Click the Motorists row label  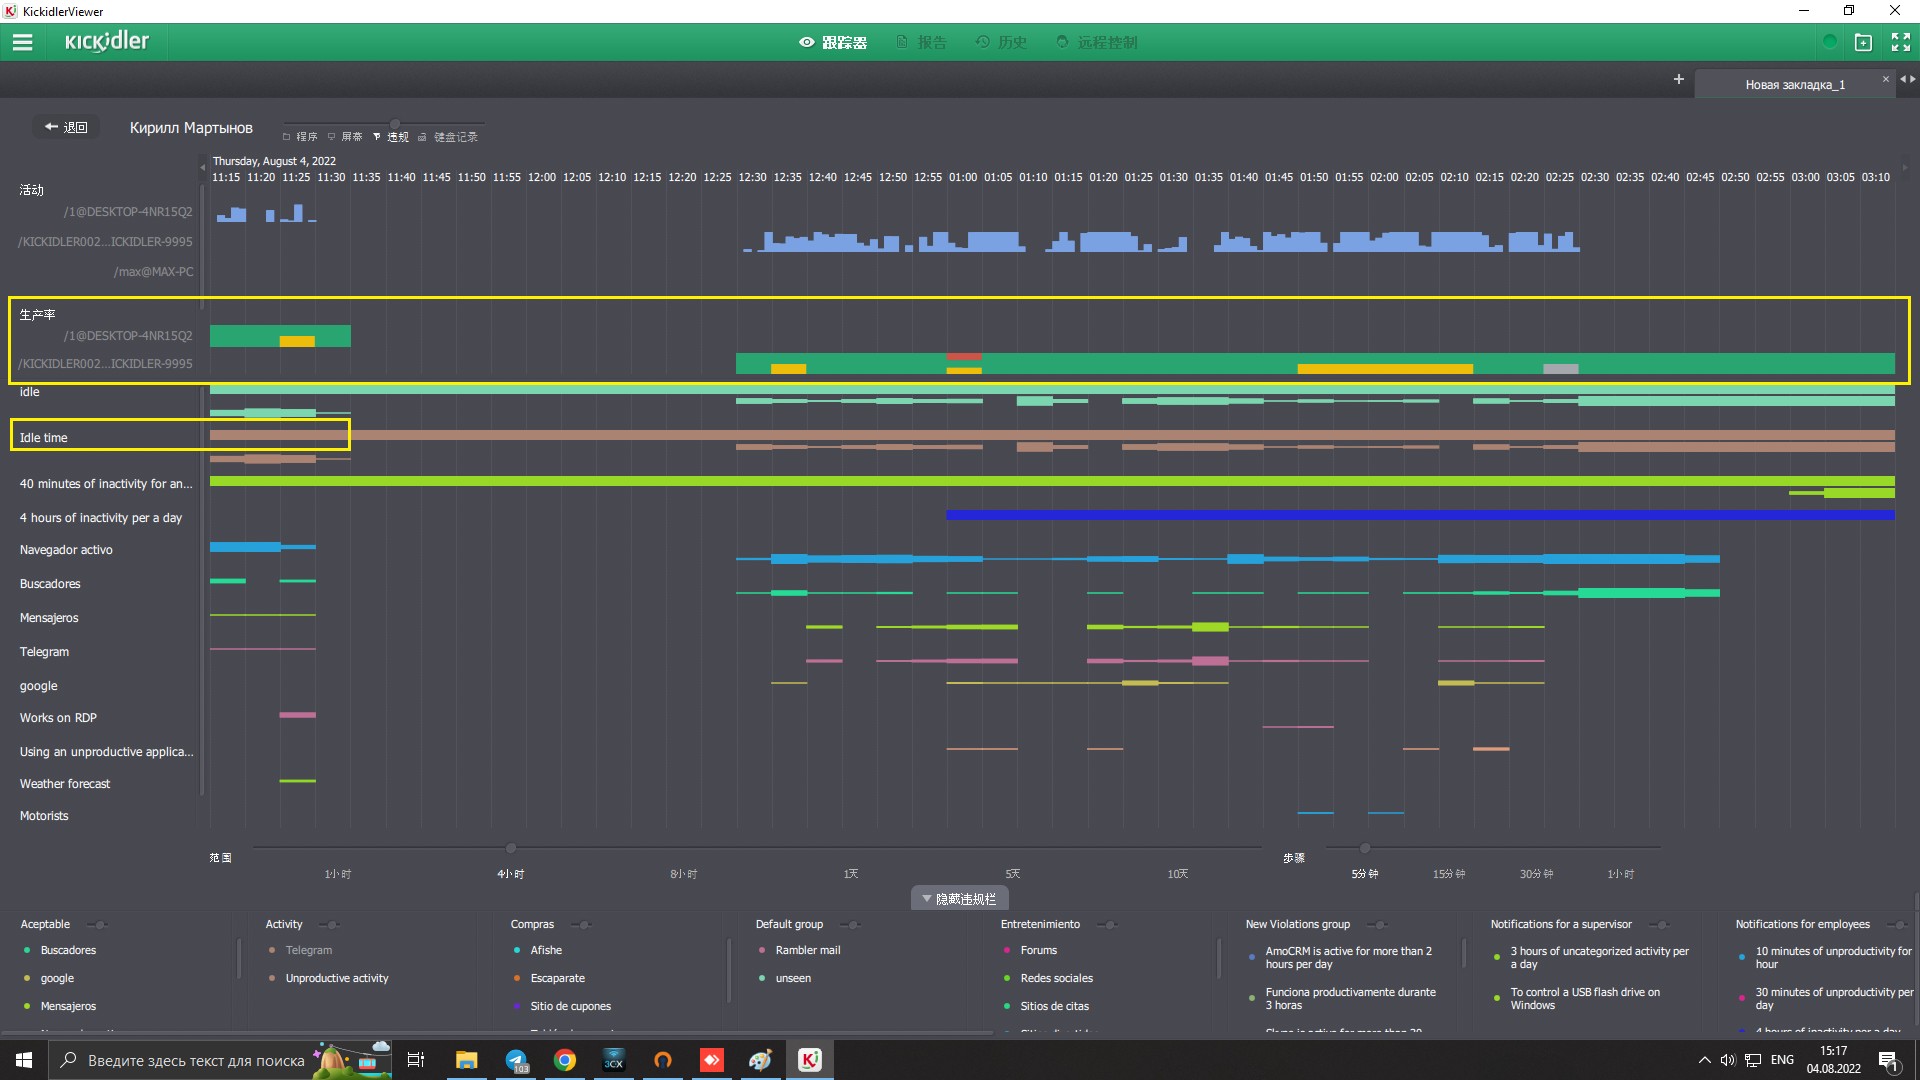click(44, 816)
